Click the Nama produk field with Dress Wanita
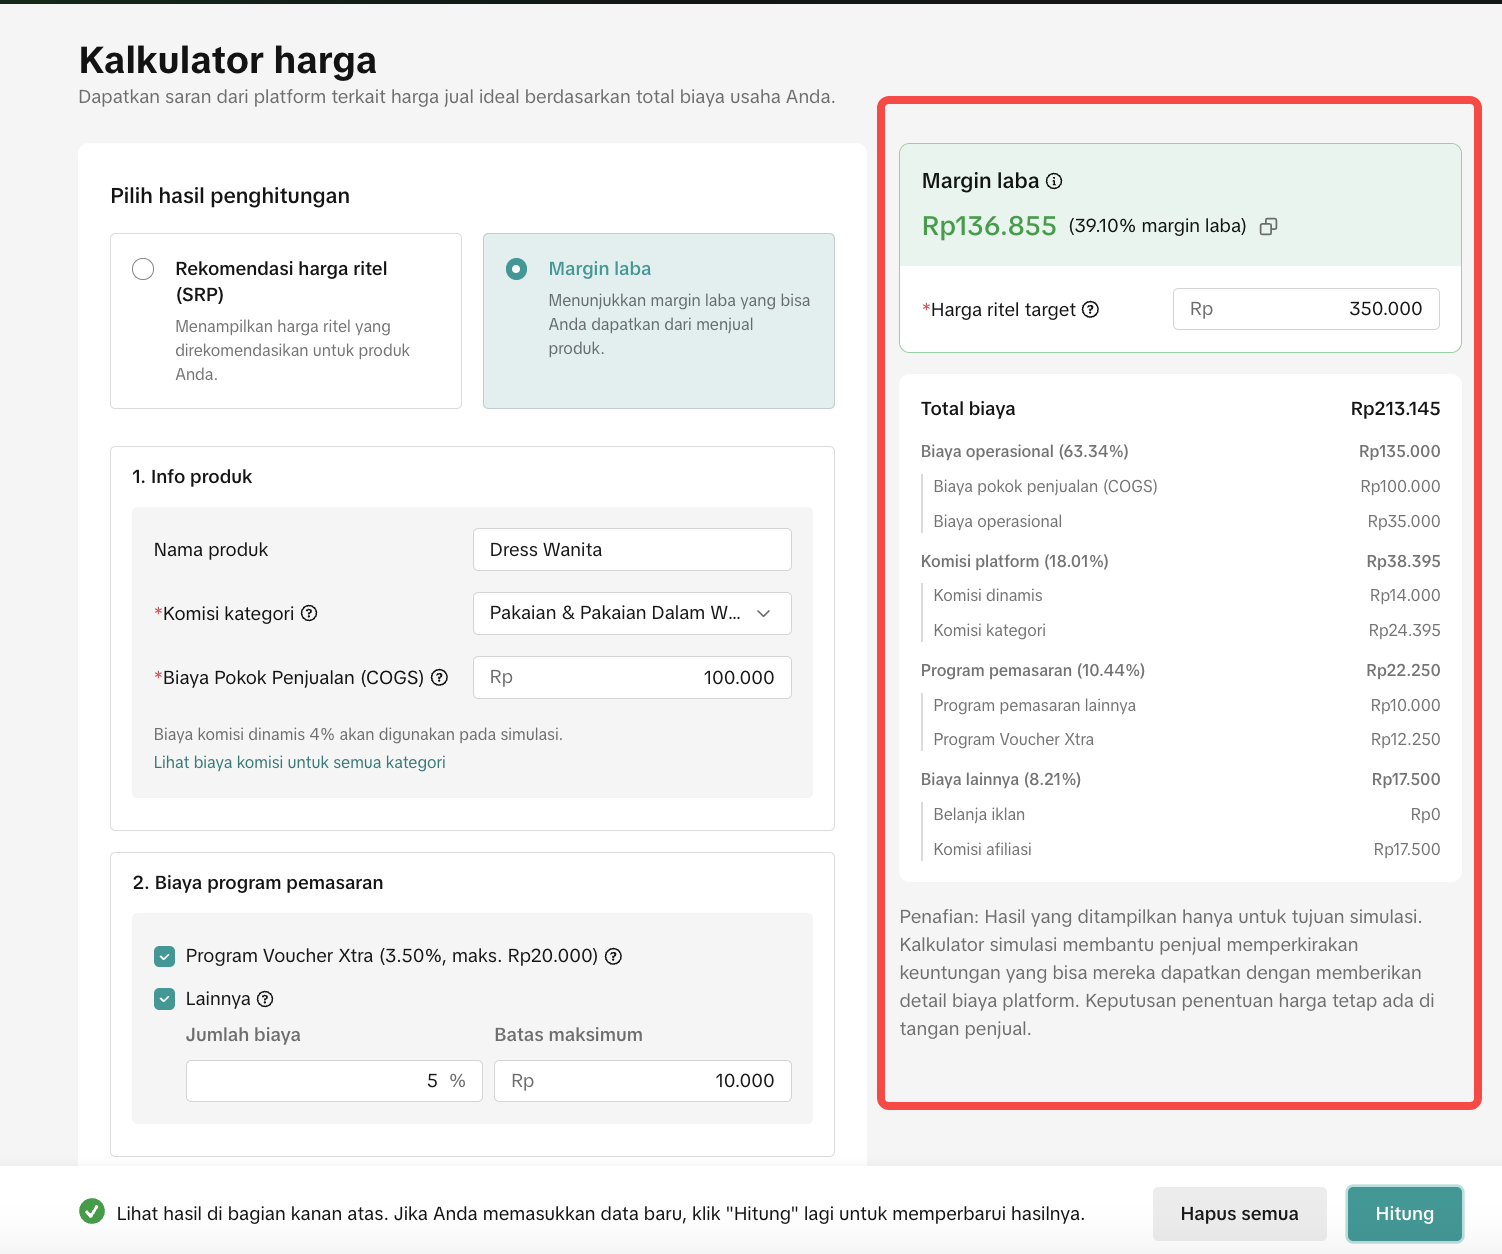The image size is (1502, 1254). coord(632,550)
